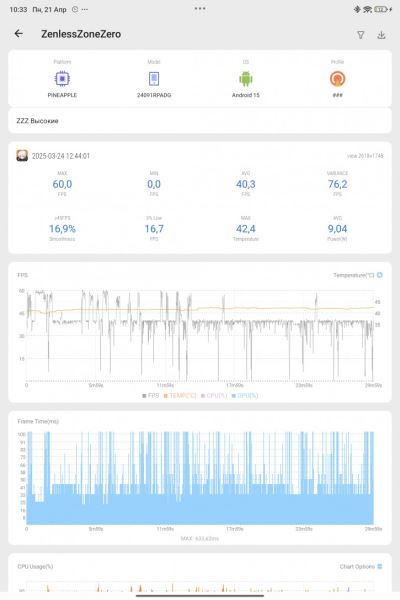Viewport: 400px width, 600px height.
Task: Open Temperature(°C) chart settings gear
Action: (x=380, y=275)
